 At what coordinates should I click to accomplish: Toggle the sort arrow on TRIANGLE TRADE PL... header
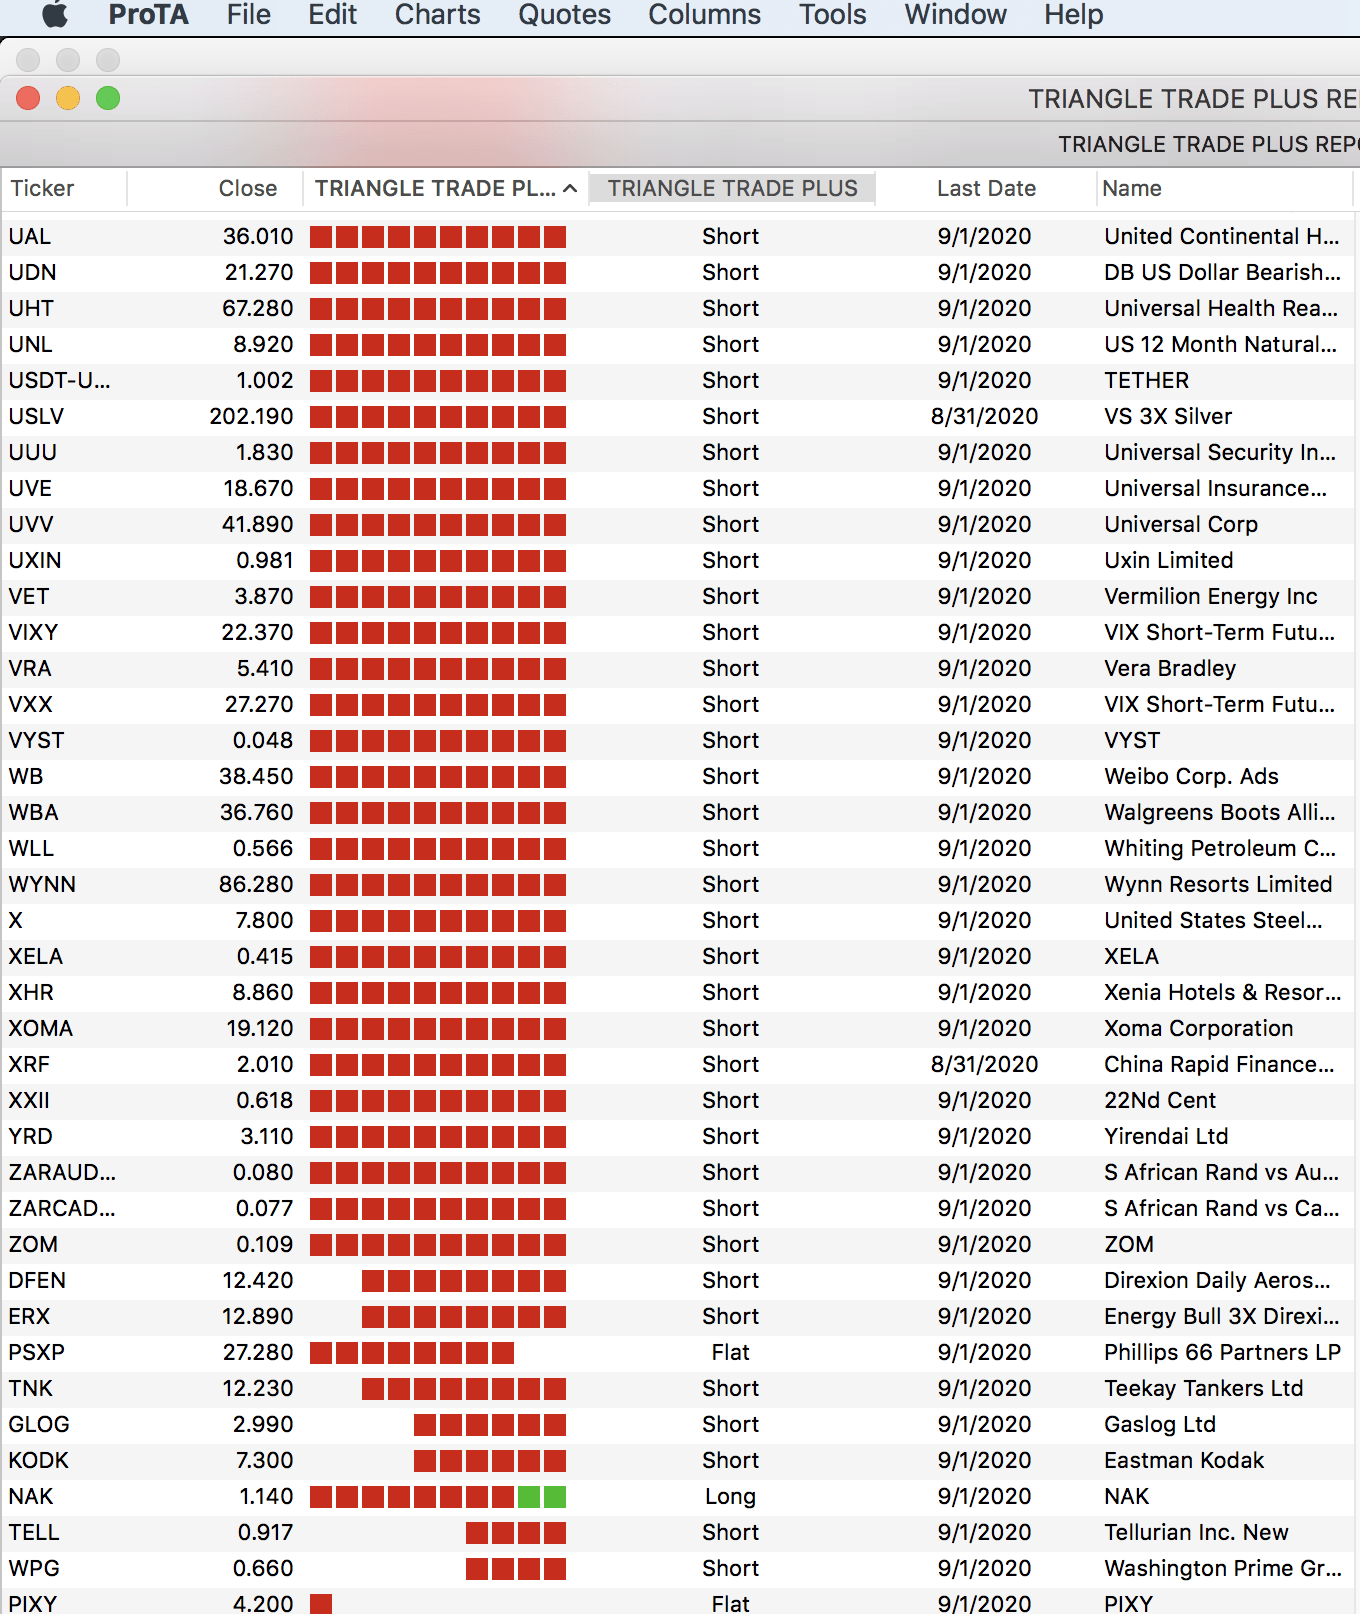570,188
